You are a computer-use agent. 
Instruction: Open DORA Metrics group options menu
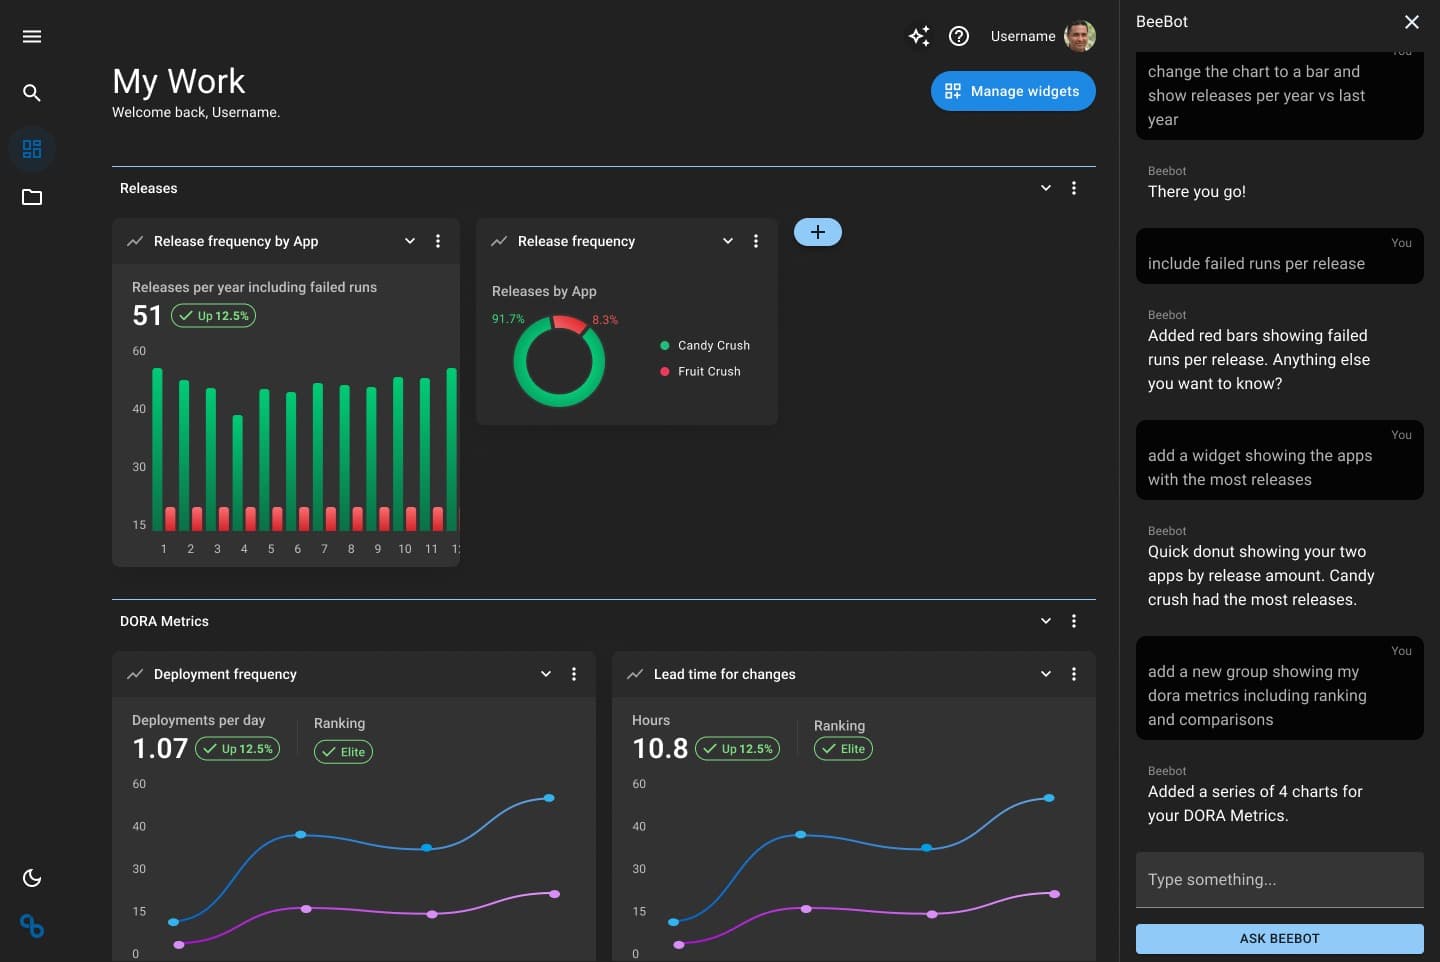(x=1074, y=621)
